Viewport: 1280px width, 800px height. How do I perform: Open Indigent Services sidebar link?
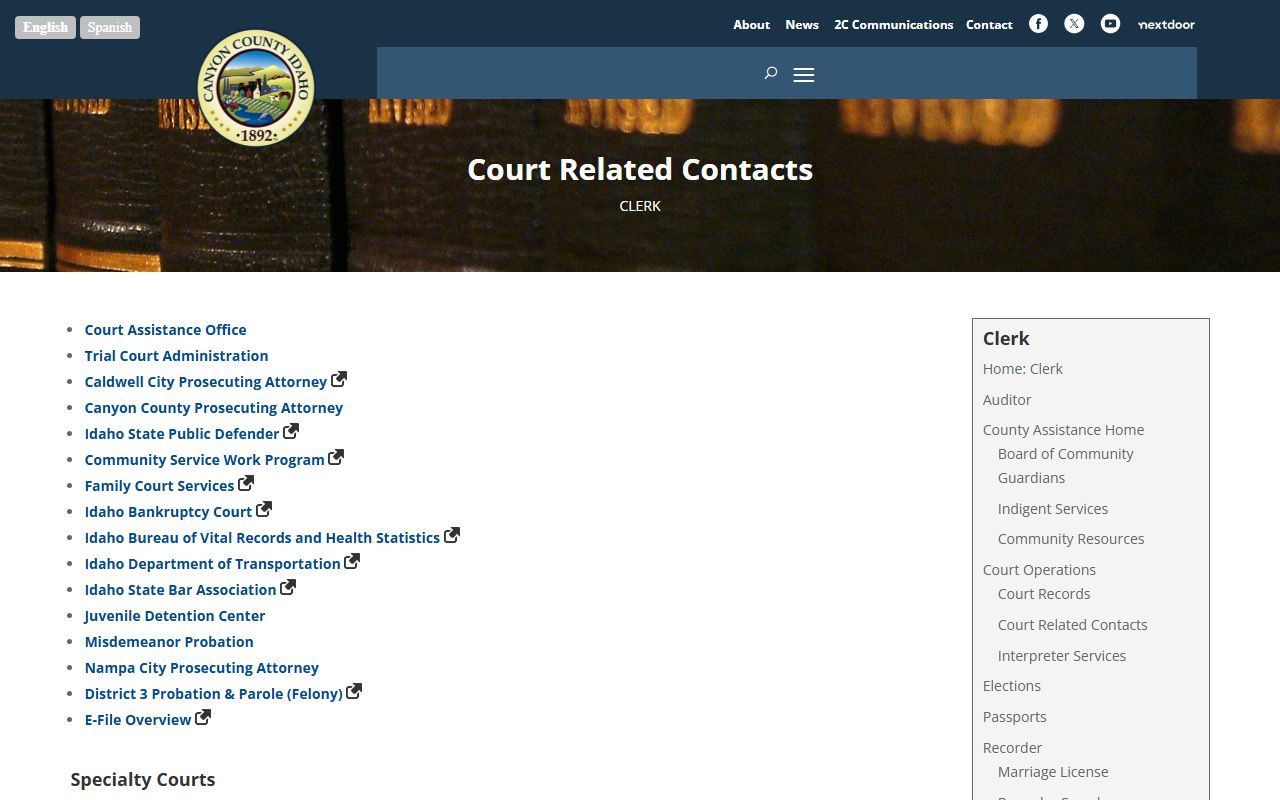coord(1053,509)
